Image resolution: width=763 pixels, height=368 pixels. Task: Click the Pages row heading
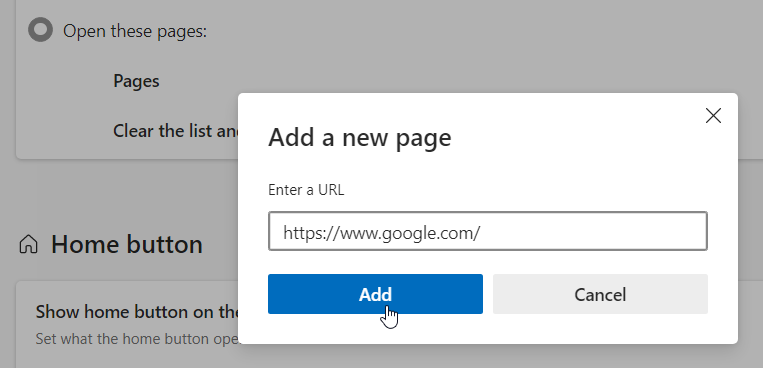136,81
